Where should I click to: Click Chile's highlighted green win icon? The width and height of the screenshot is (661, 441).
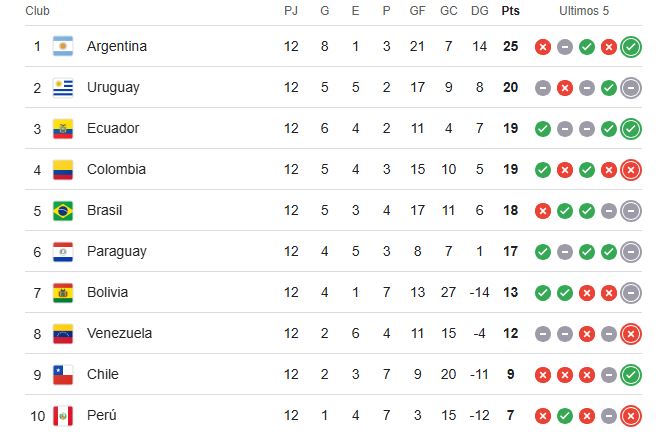[631, 375]
